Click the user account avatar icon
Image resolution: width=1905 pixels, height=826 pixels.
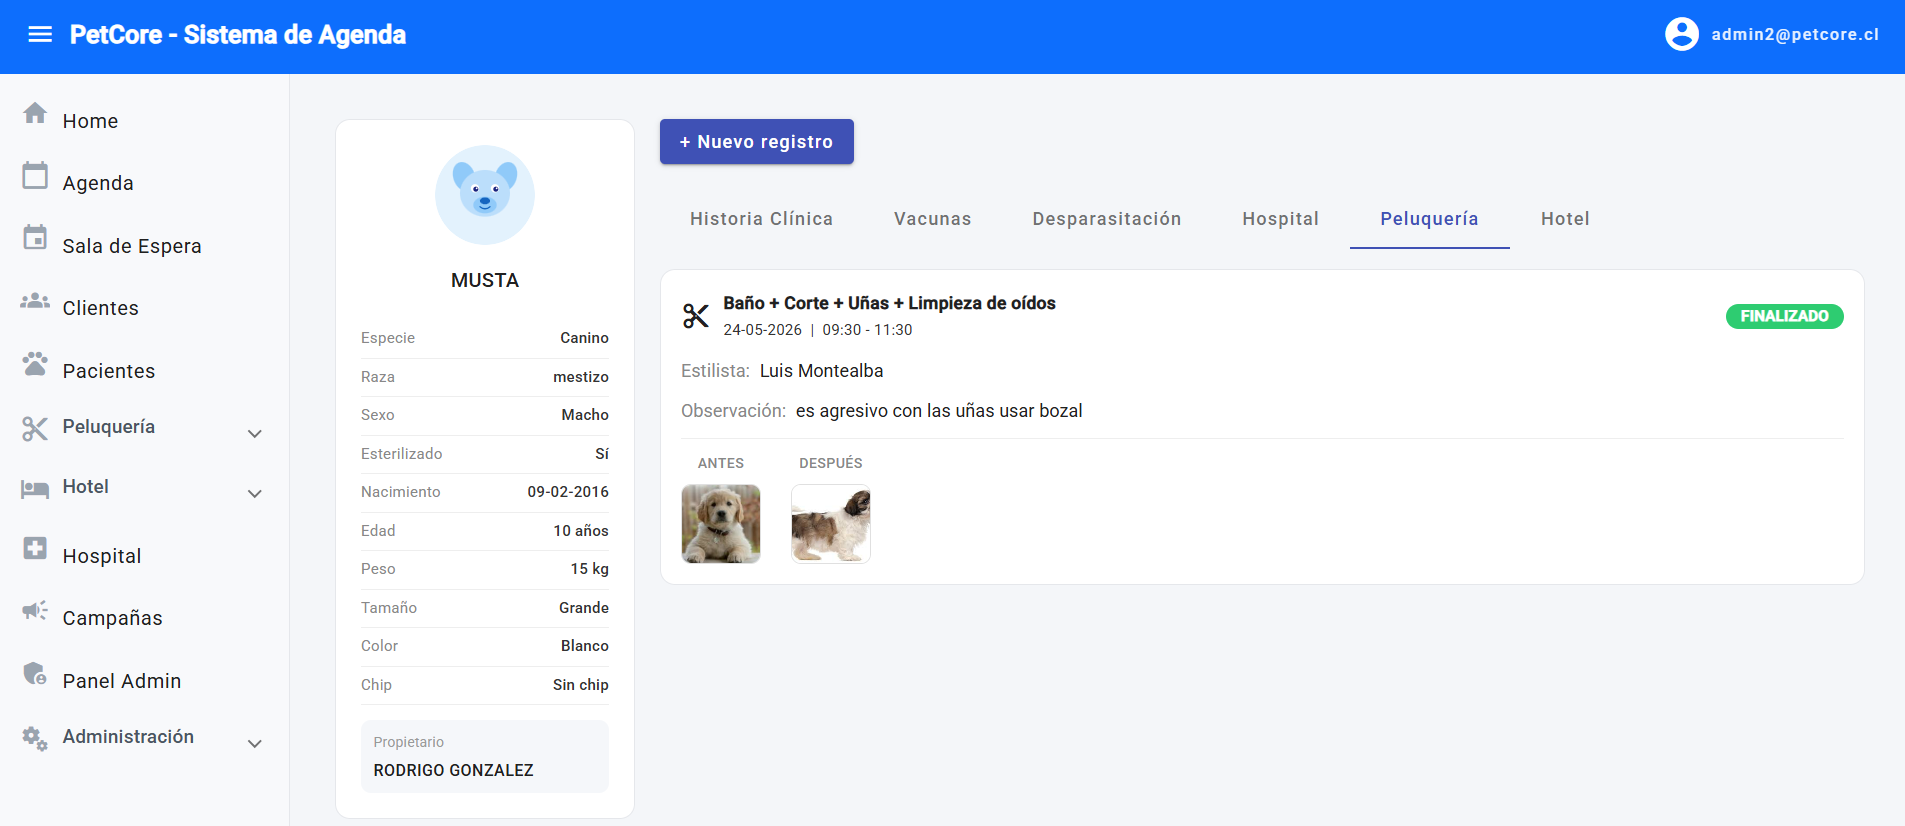point(1681,34)
